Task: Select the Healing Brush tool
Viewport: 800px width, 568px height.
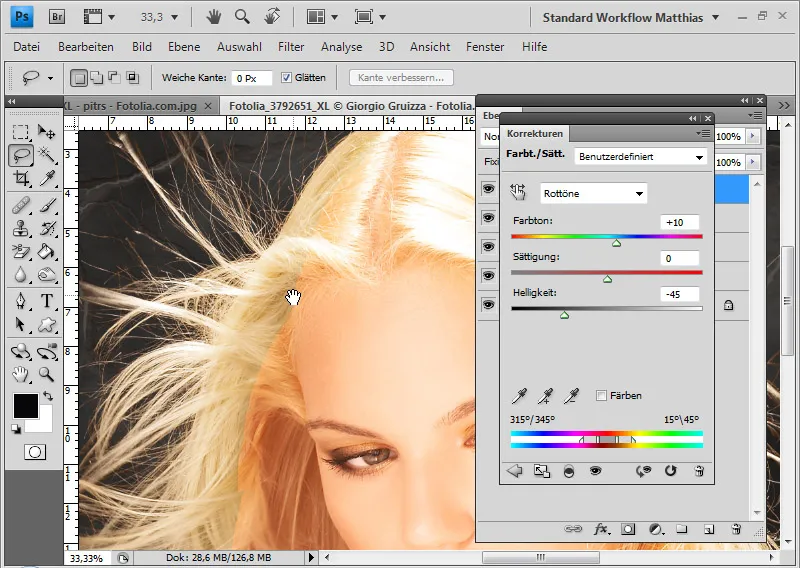Action: pyautogui.click(x=21, y=206)
